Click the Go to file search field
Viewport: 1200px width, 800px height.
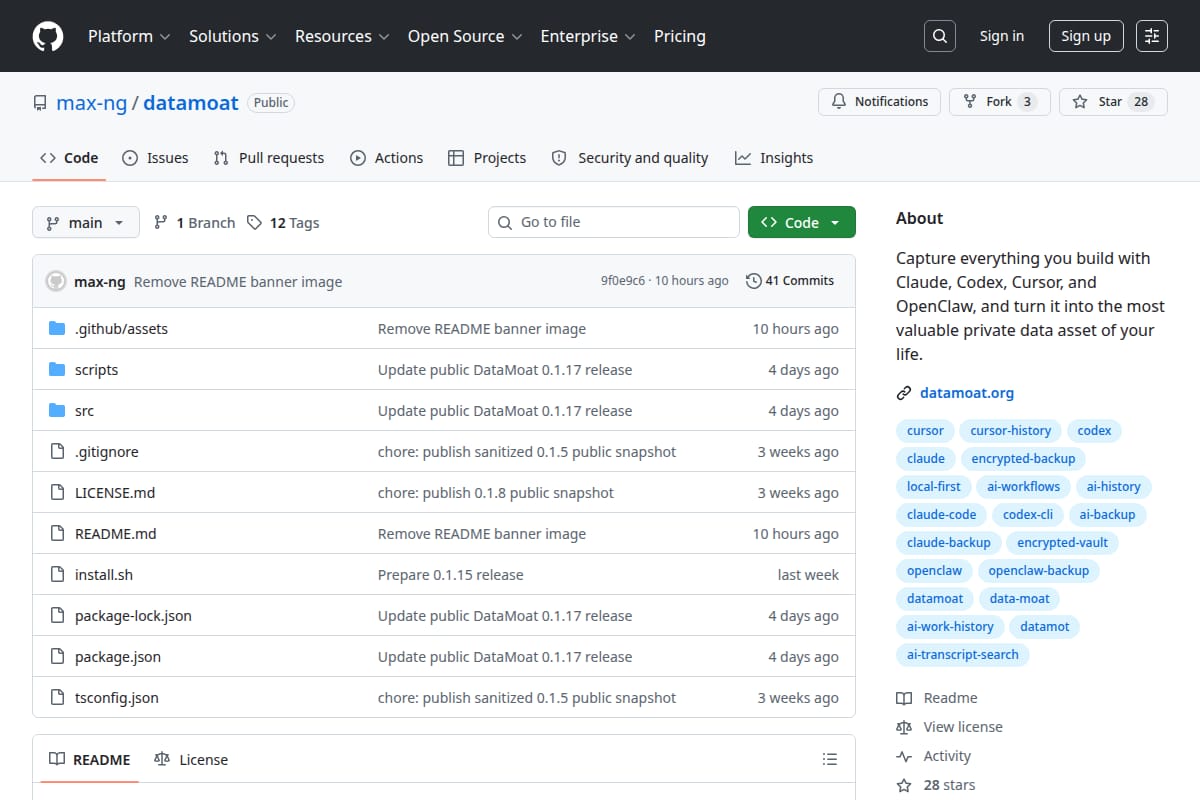click(614, 222)
